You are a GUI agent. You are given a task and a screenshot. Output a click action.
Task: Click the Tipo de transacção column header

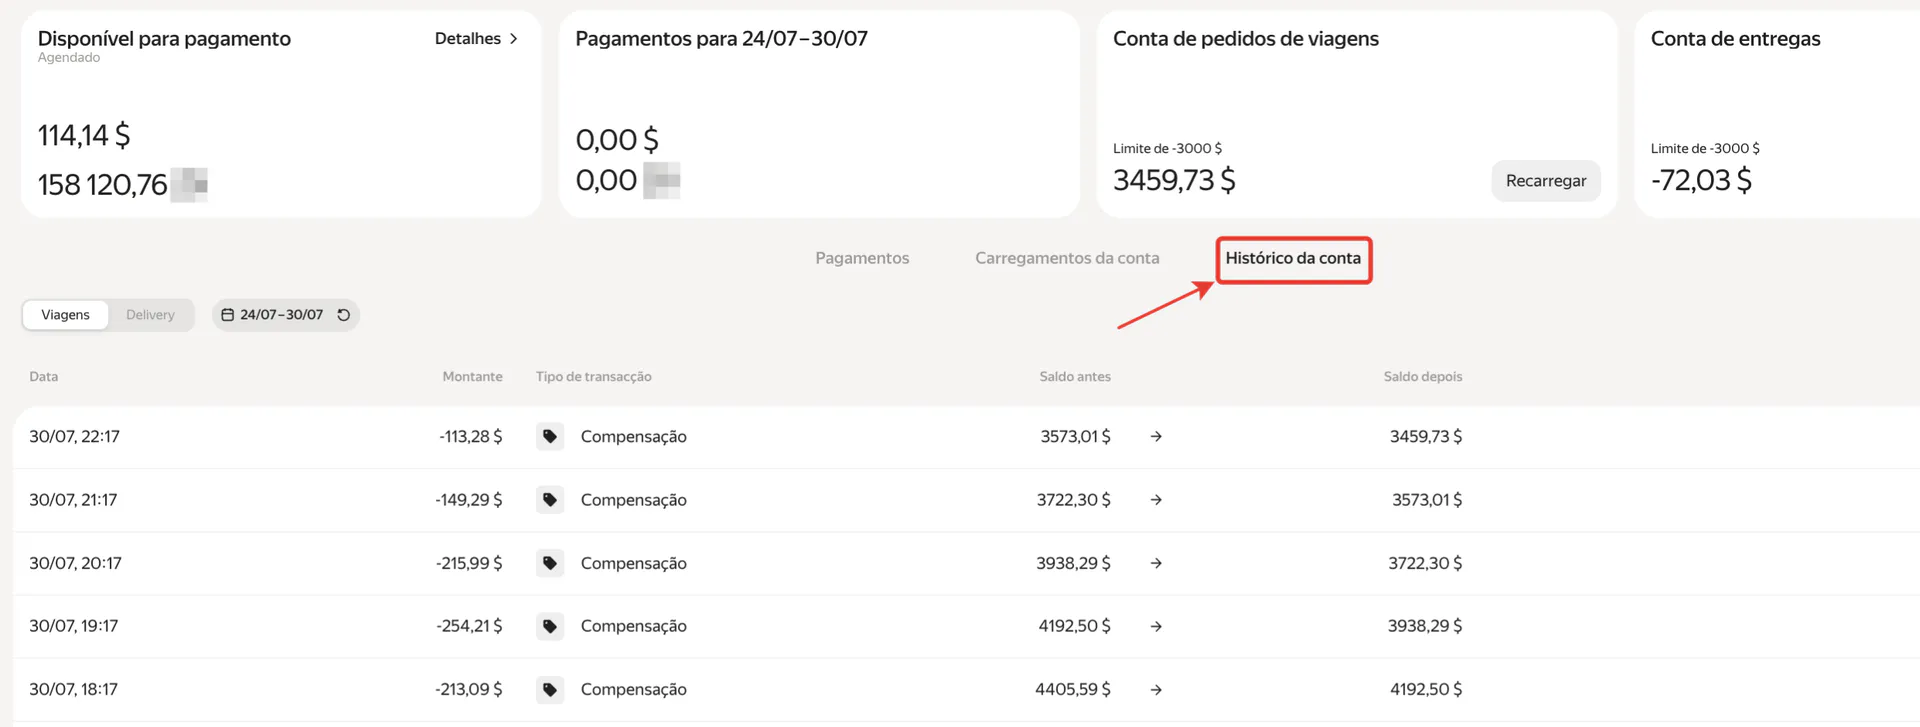[x=594, y=377]
